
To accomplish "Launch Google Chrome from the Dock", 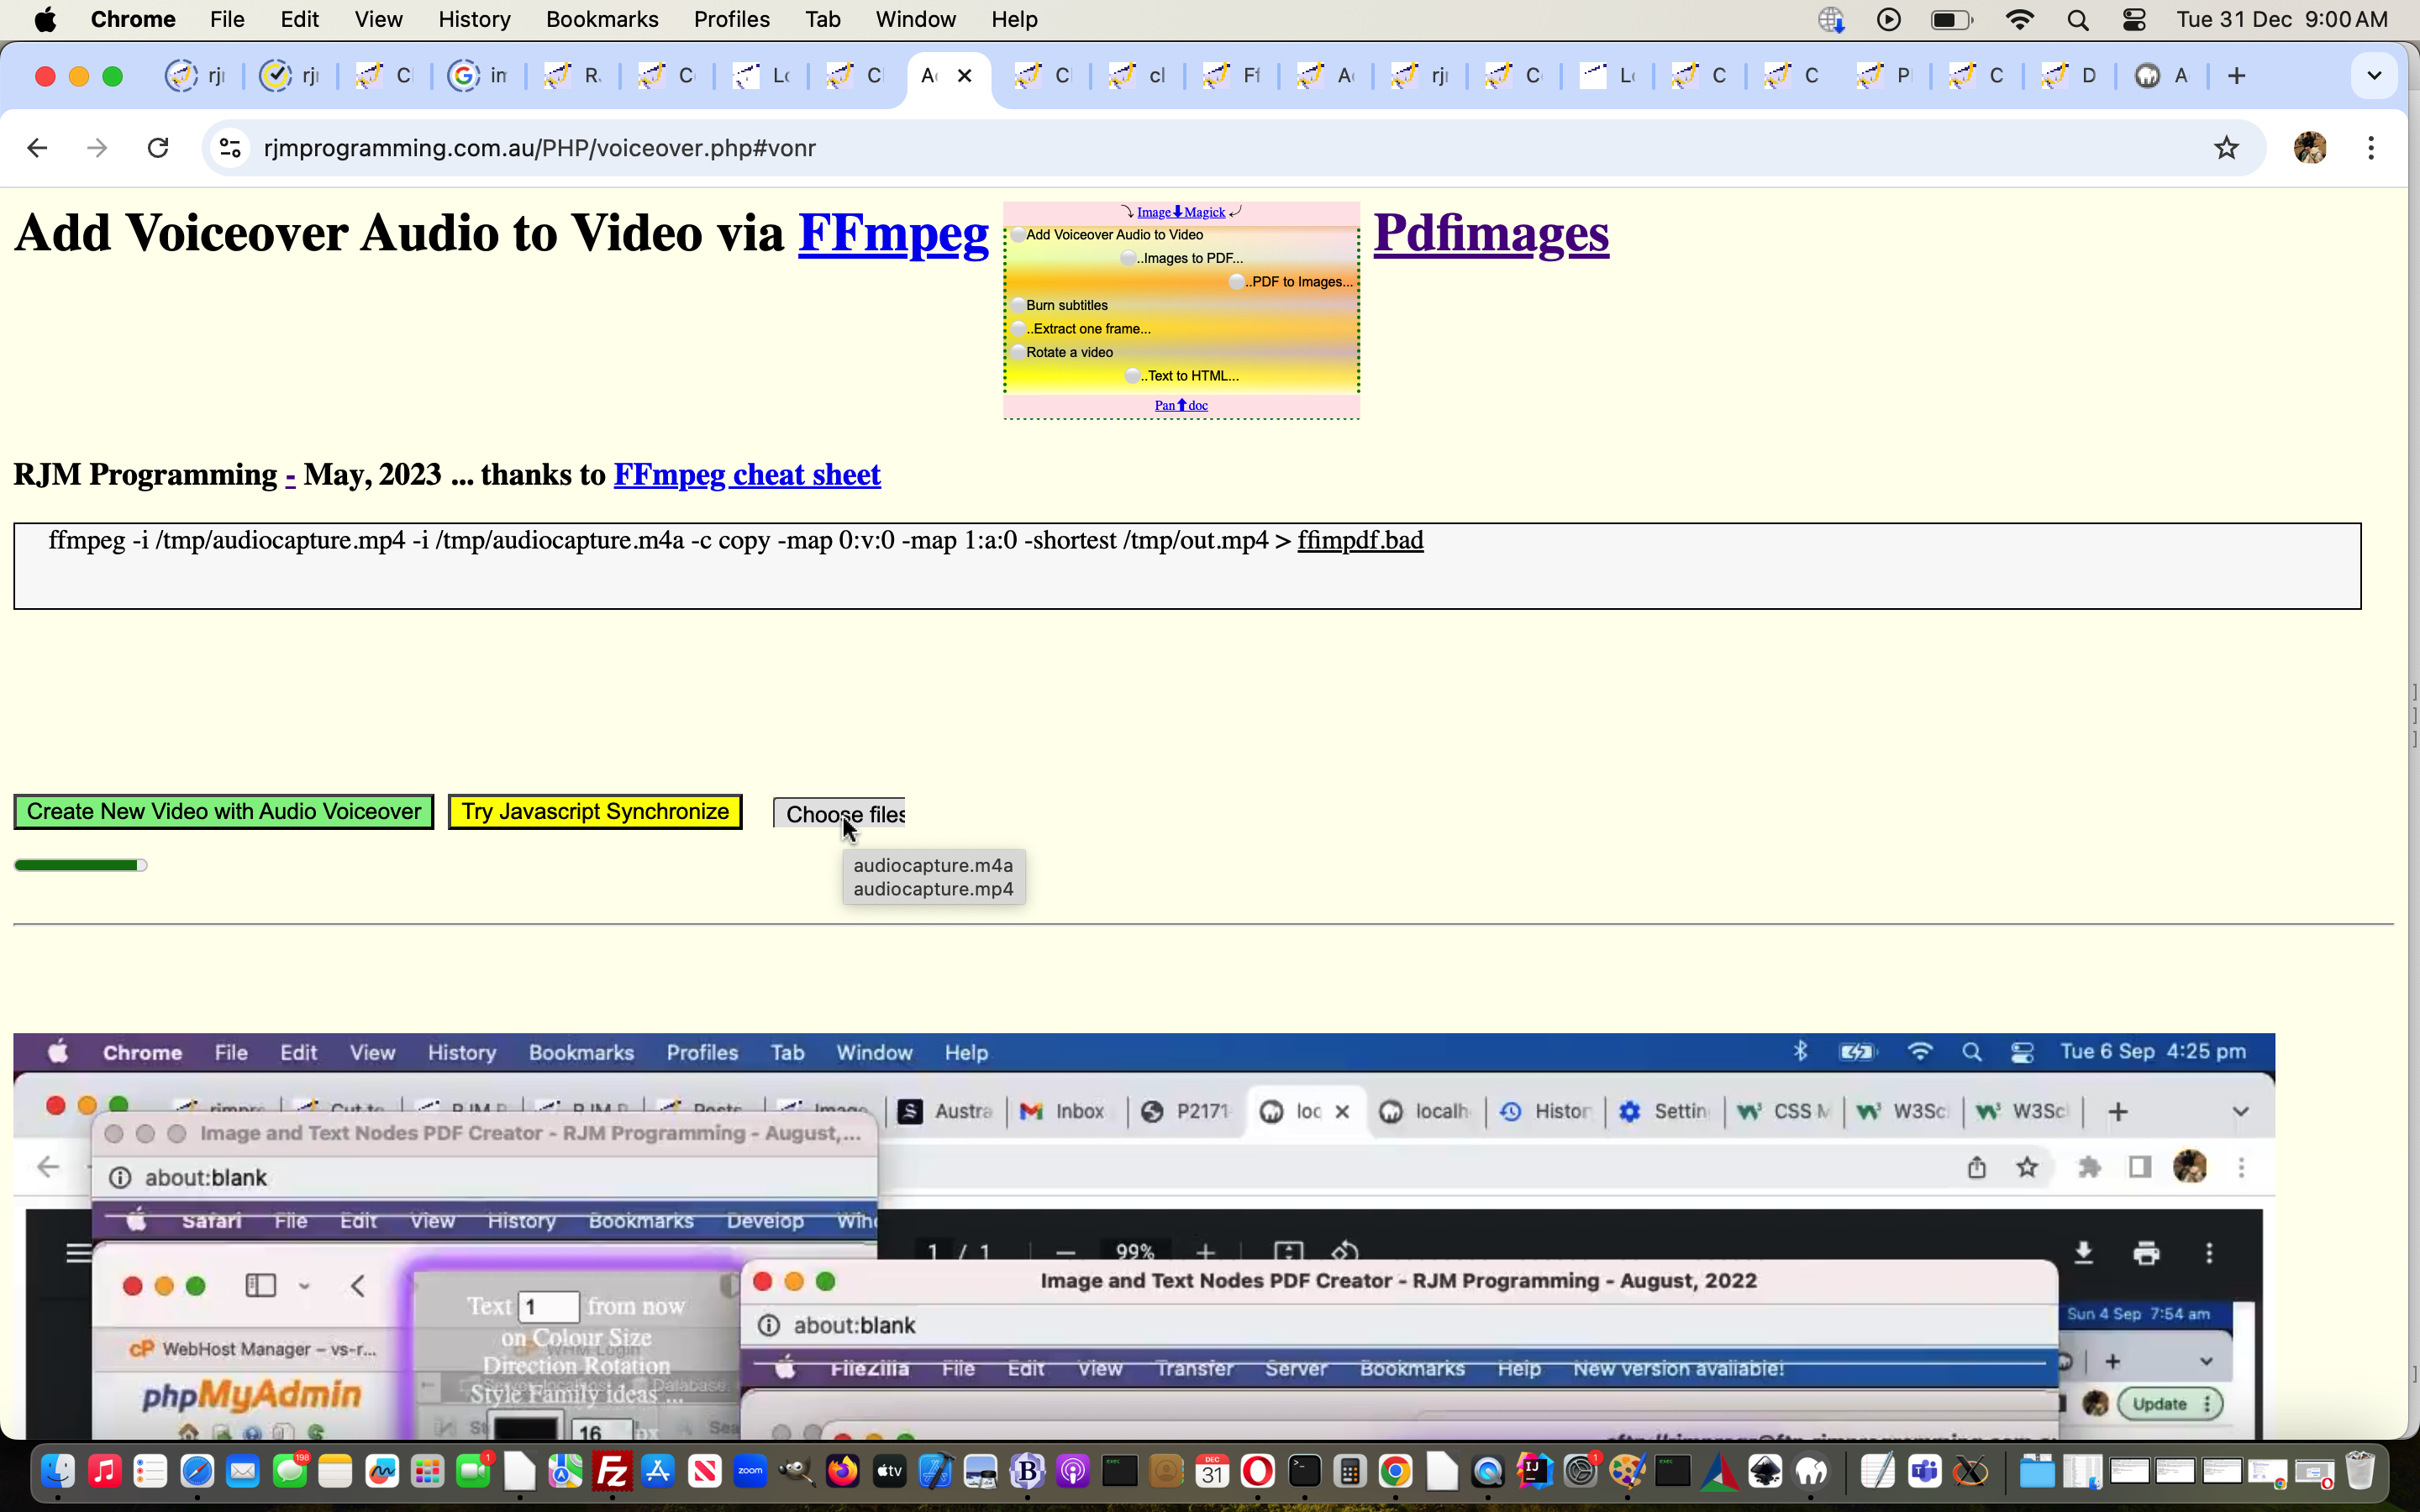I will click(1396, 1471).
